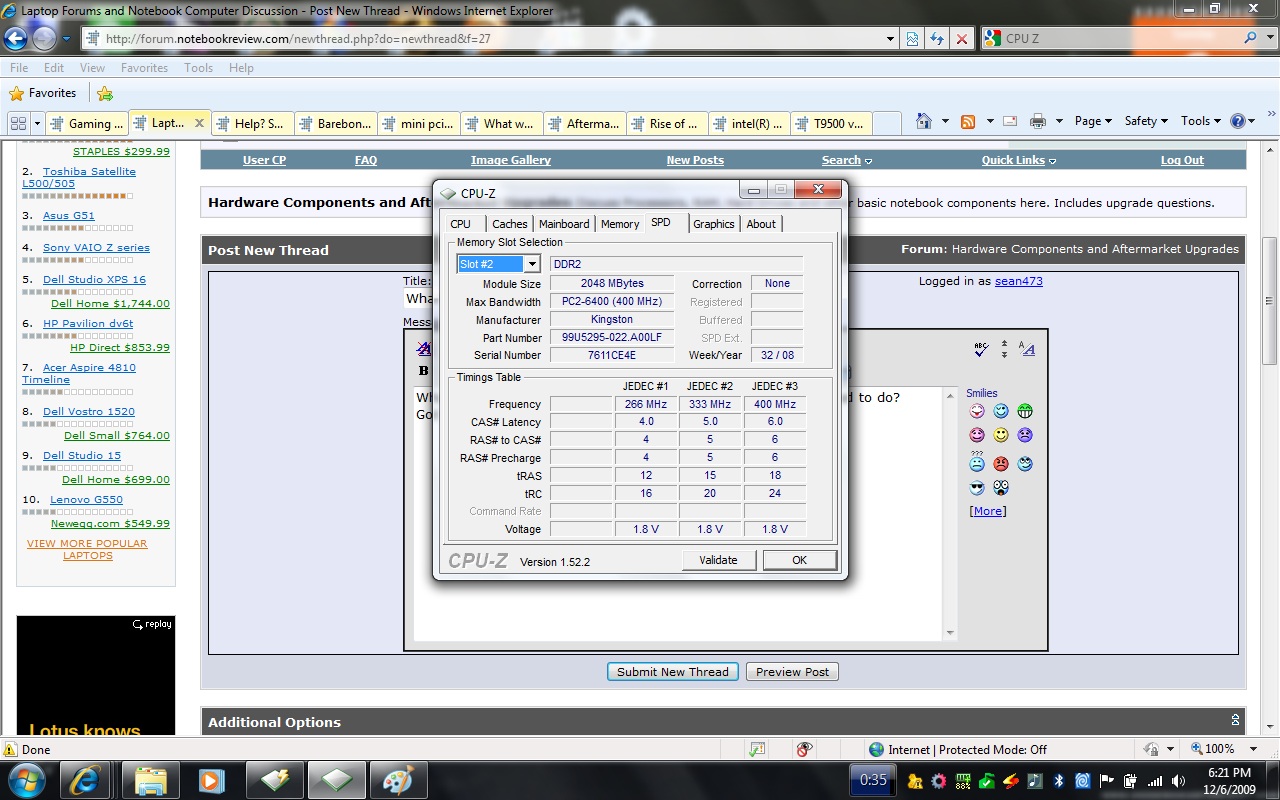Click the New Posts forum link
Viewport: 1280px width, 800px height.
pos(695,160)
